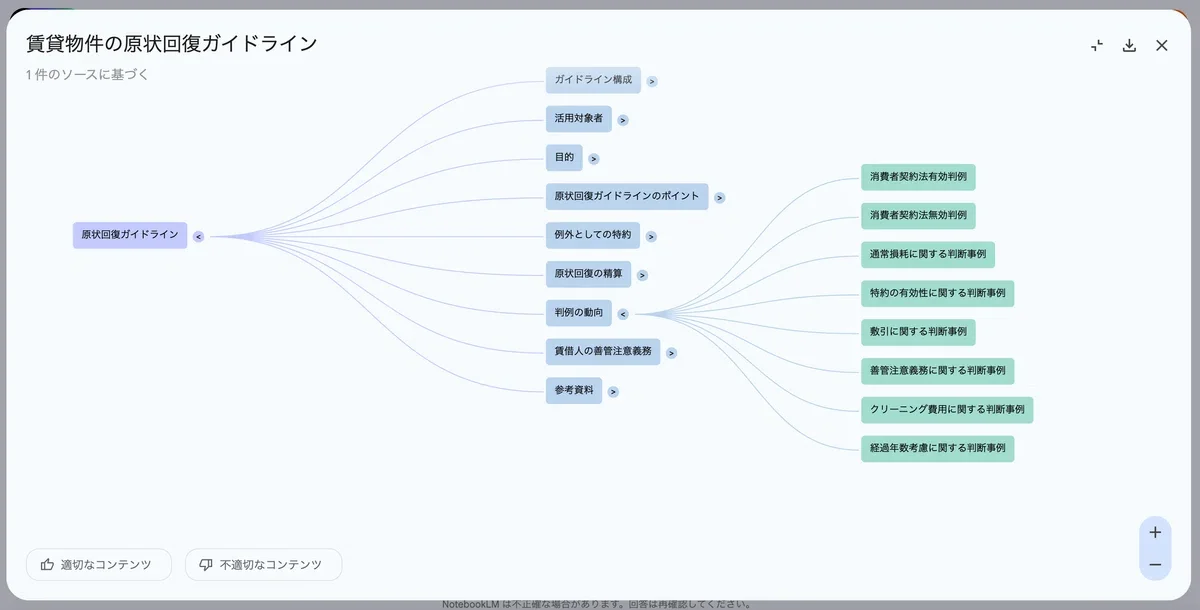Open the 参考資料 node

click(574, 391)
